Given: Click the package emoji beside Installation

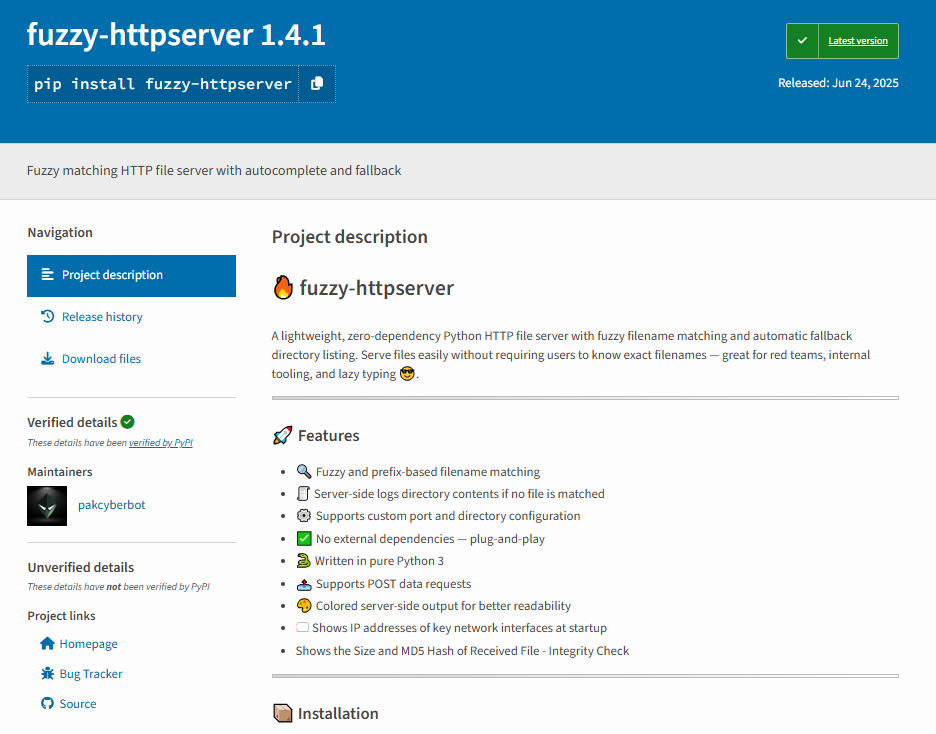Looking at the screenshot, I should [x=282, y=713].
